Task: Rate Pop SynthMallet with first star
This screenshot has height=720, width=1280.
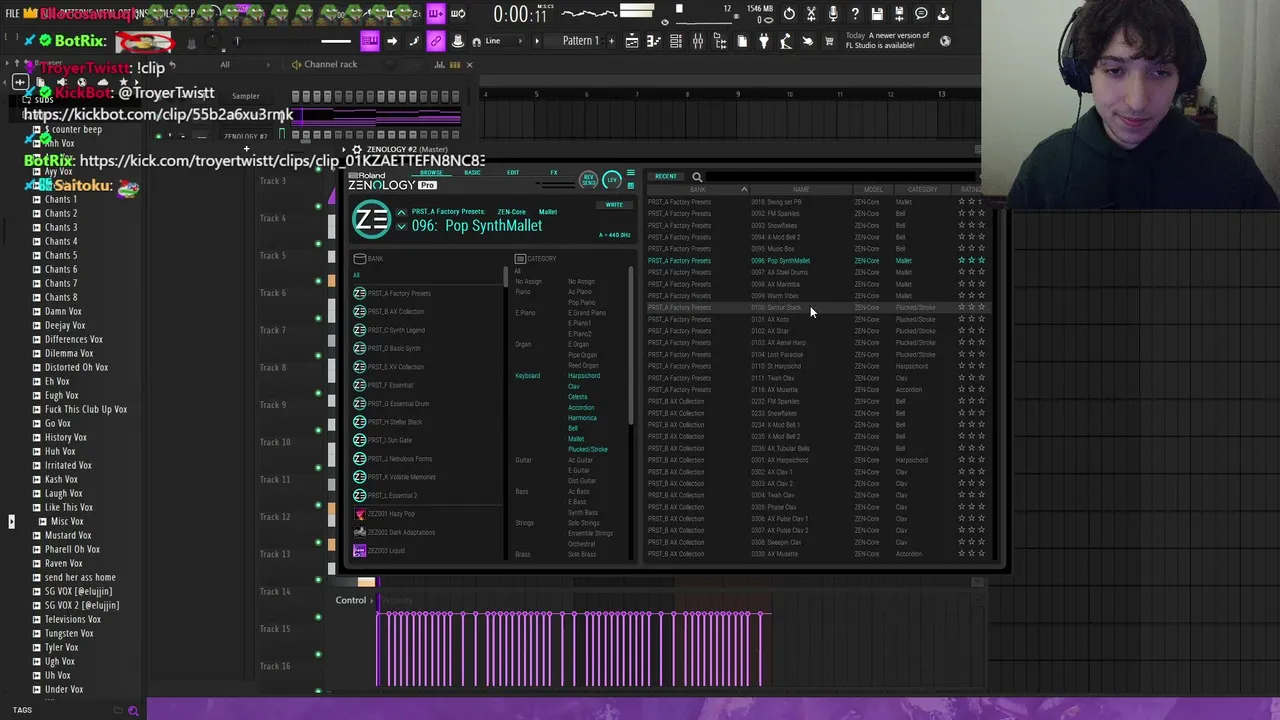Action: click(x=962, y=260)
